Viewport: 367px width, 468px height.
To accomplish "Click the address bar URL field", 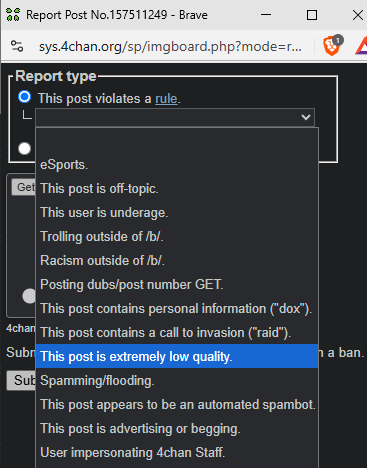I will point(170,46).
